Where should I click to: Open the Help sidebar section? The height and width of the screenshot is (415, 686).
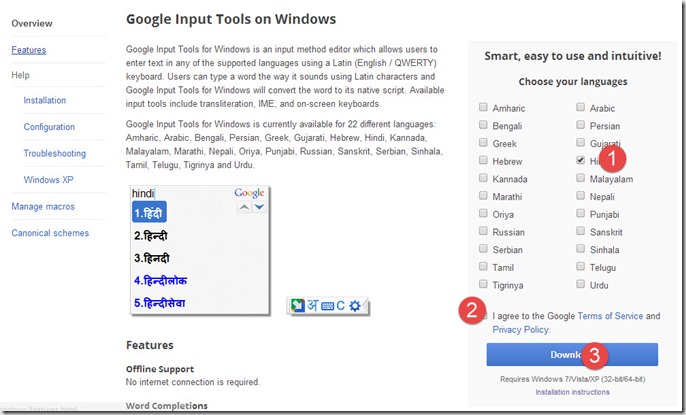click(x=20, y=75)
